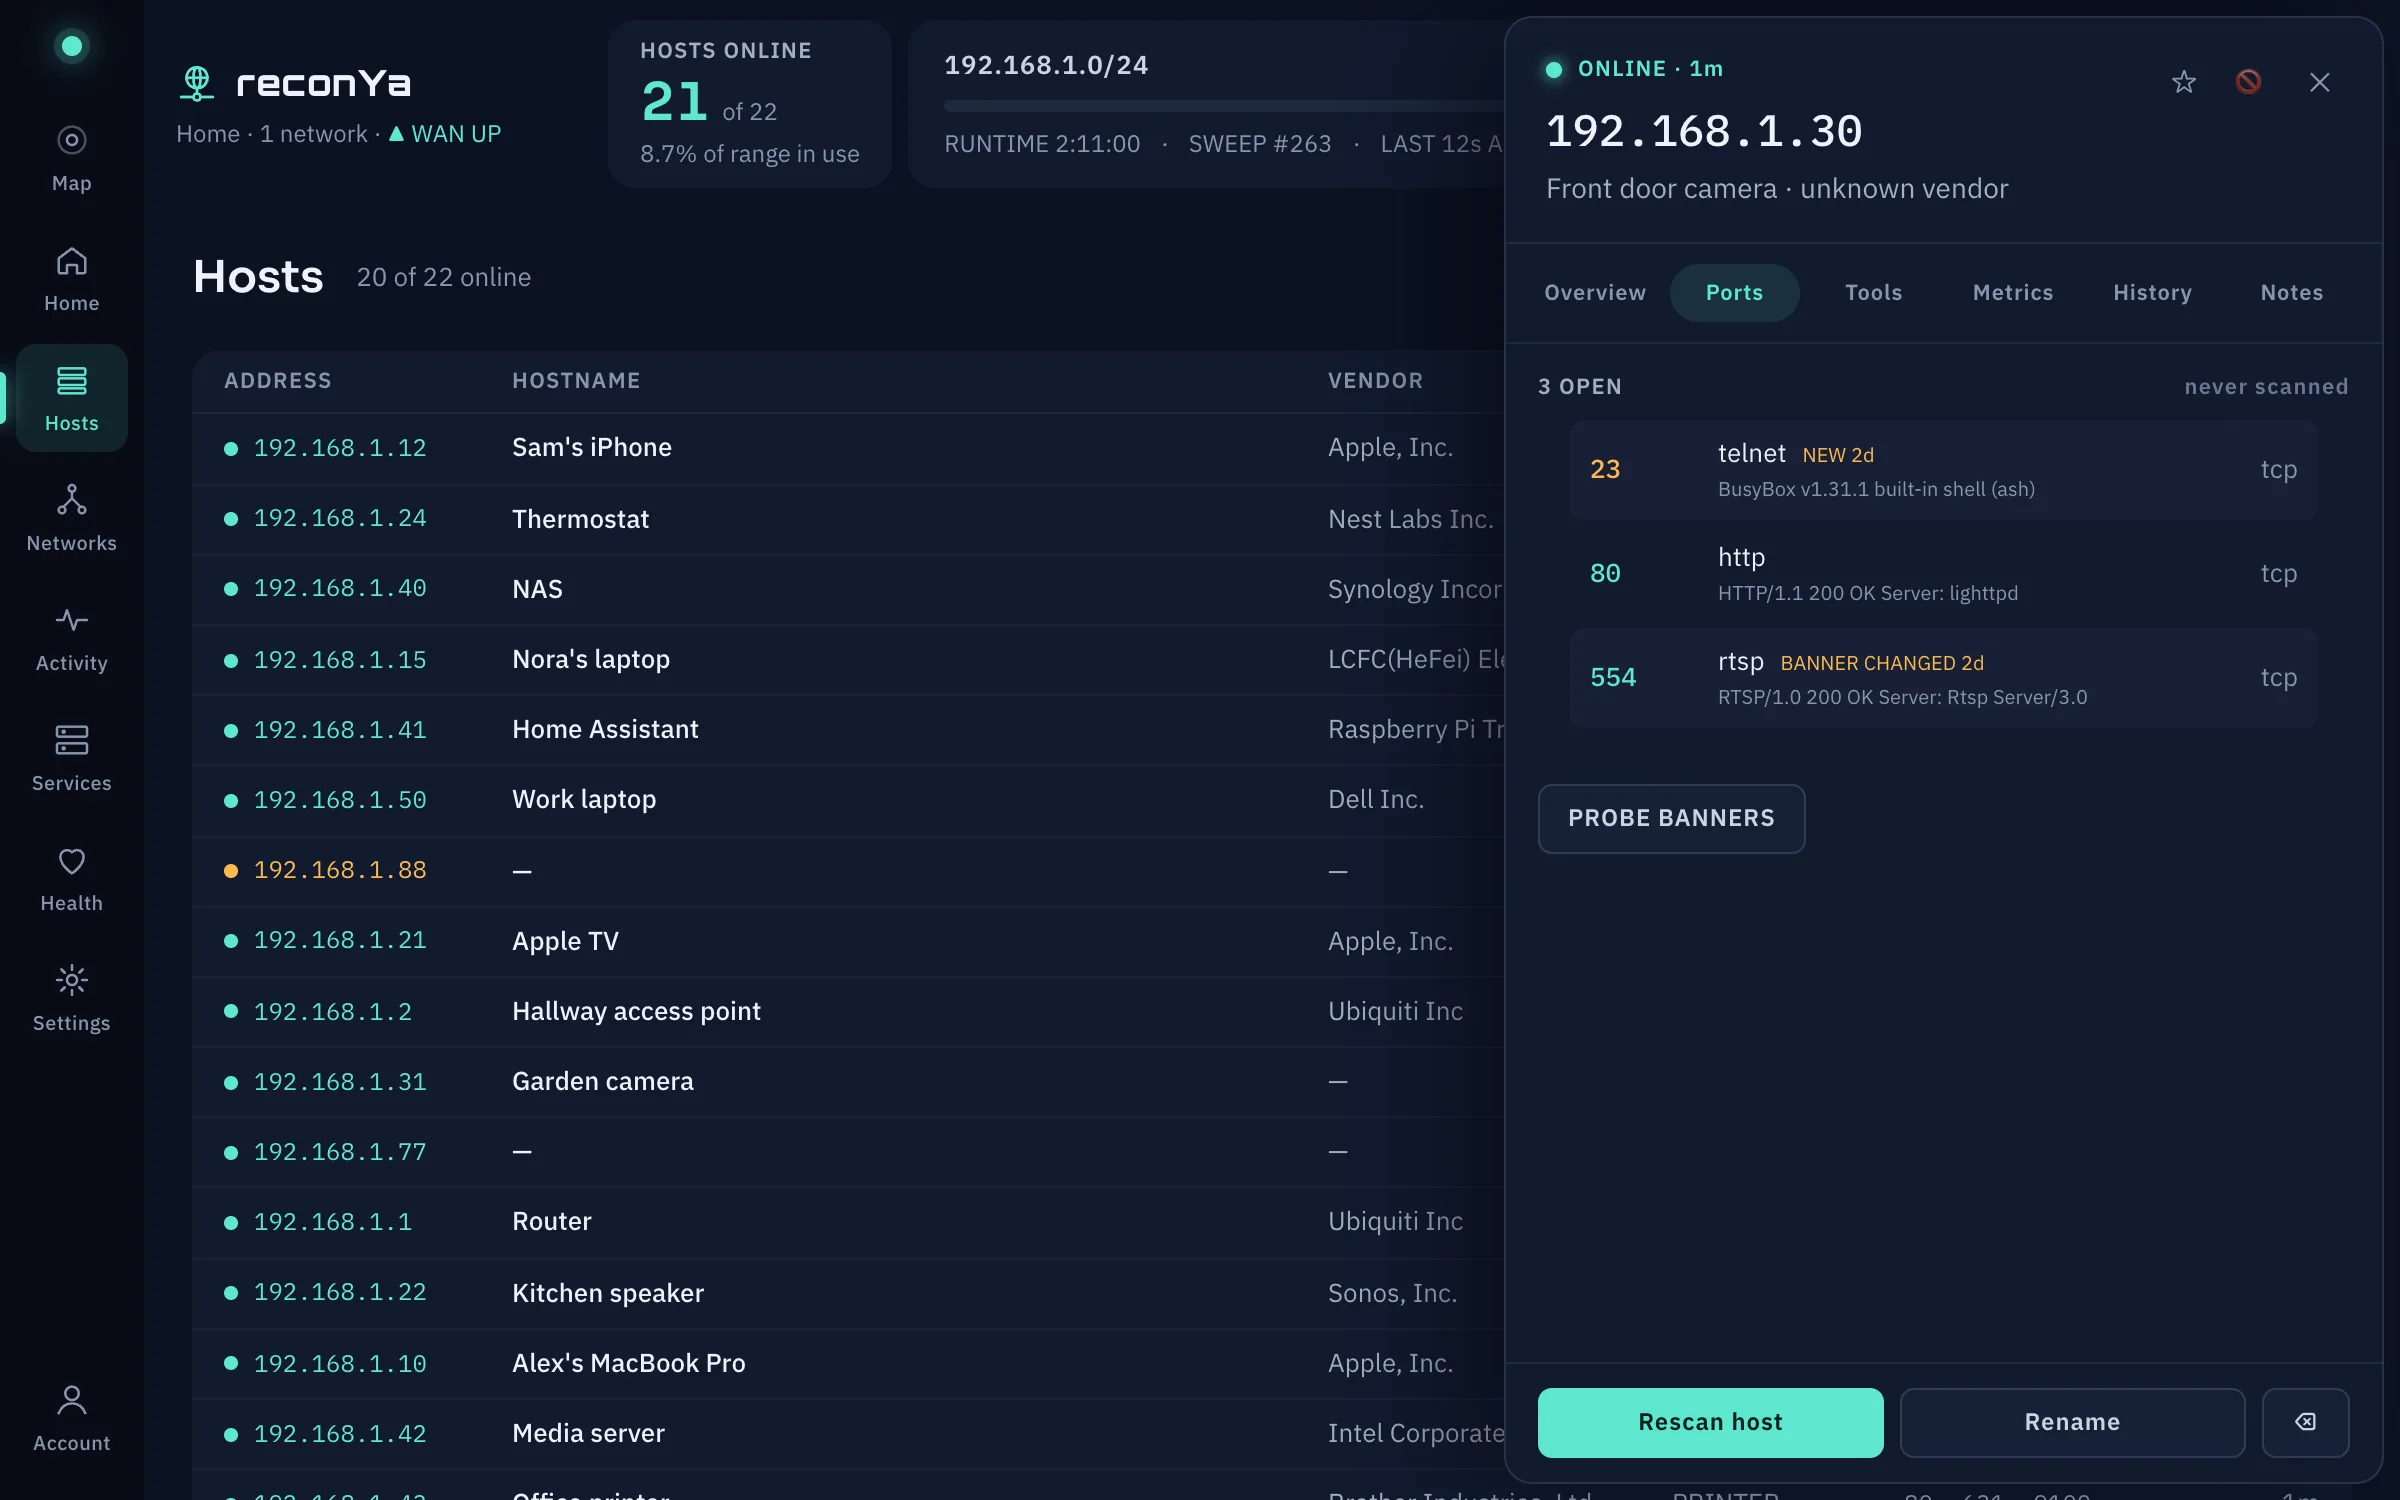Click the delete icon beside Rename
Image resolution: width=2400 pixels, height=1500 pixels.
coord(2305,1422)
